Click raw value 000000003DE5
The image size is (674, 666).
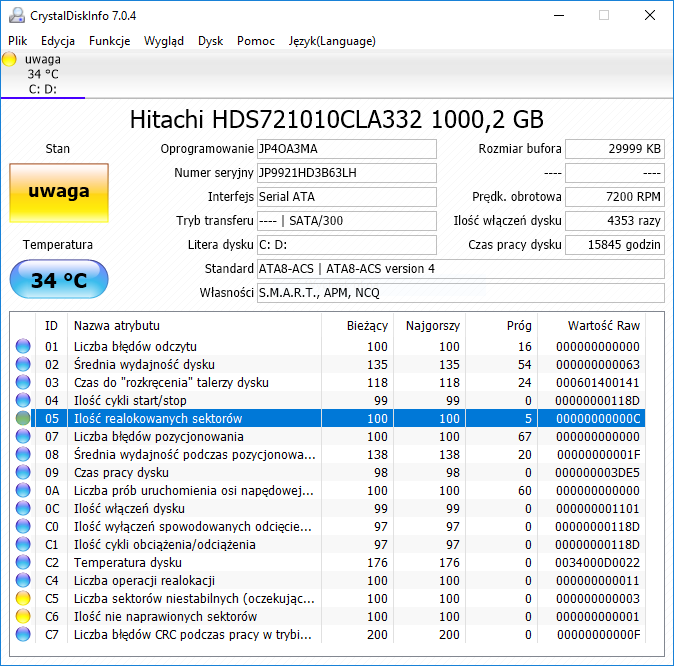point(597,473)
